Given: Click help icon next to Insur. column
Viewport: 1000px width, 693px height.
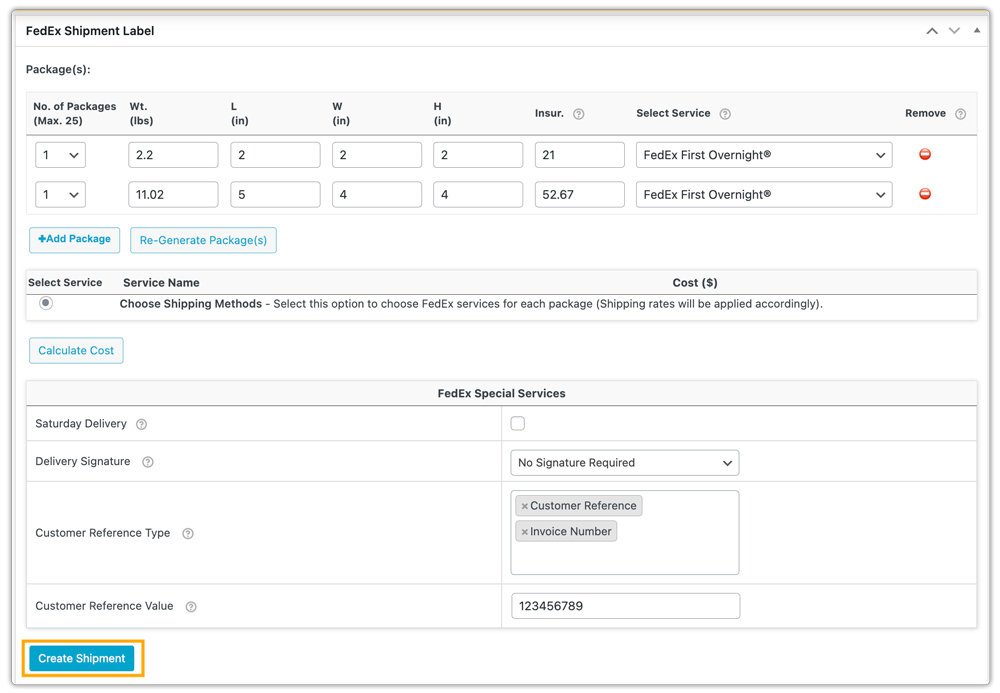Looking at the screenshot, I should tap(578, 114).
